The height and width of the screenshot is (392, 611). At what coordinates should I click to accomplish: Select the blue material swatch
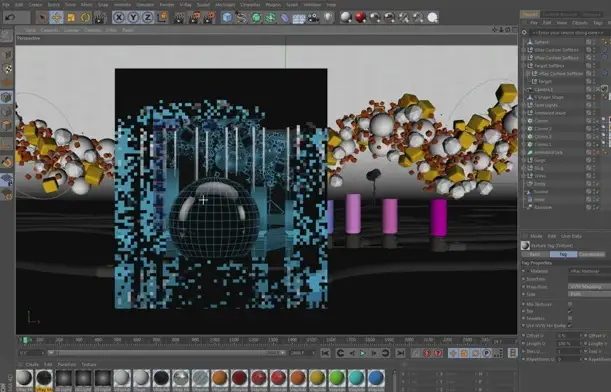click(376, 378)
